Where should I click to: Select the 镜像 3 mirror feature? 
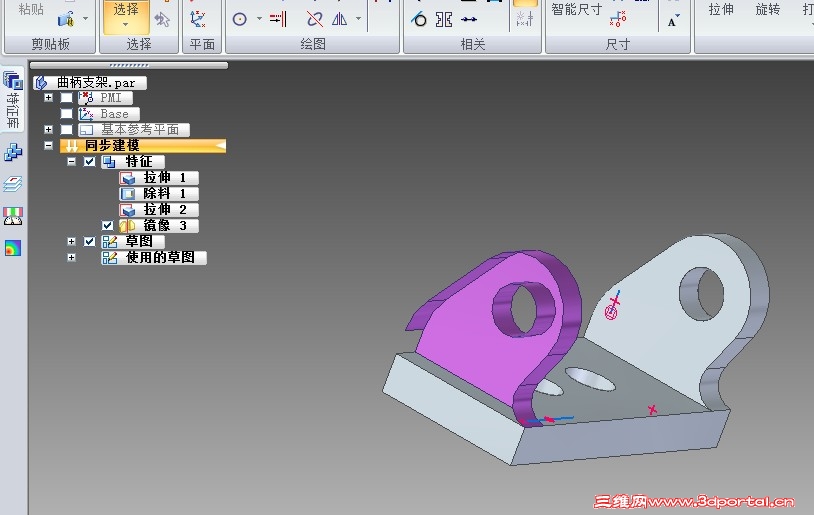(158, 226)
